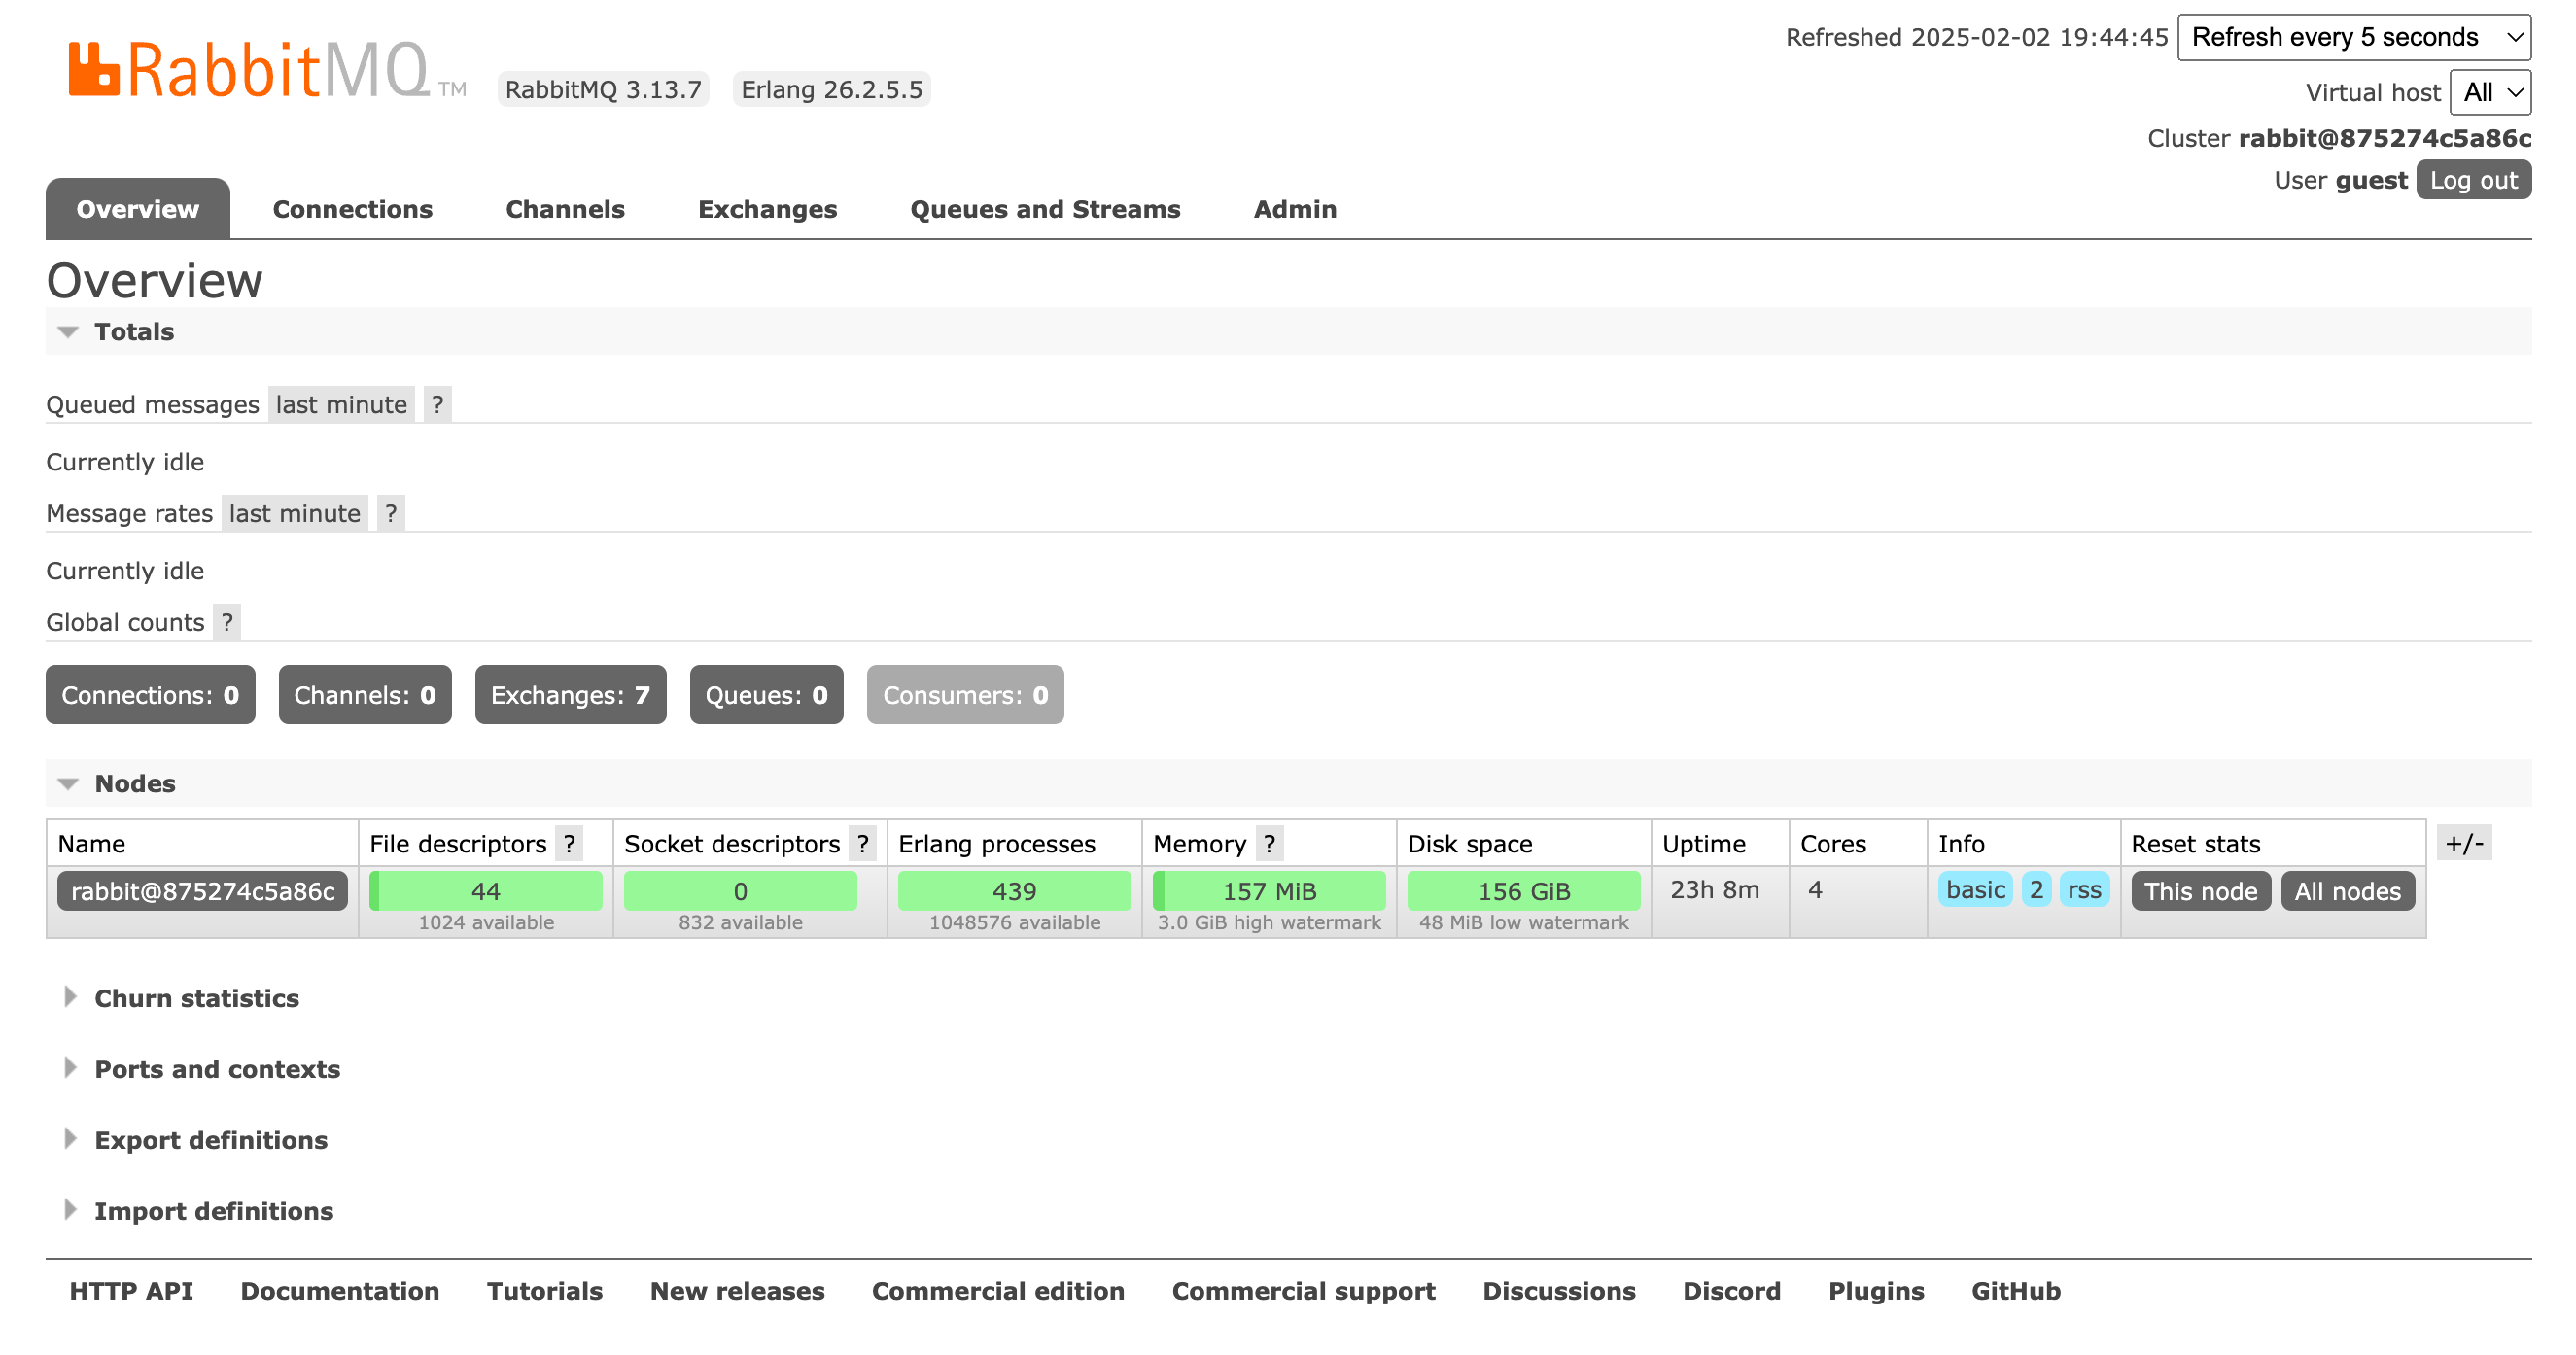
Task: Click the basic info tag
Action: (x=1975, y=890)
